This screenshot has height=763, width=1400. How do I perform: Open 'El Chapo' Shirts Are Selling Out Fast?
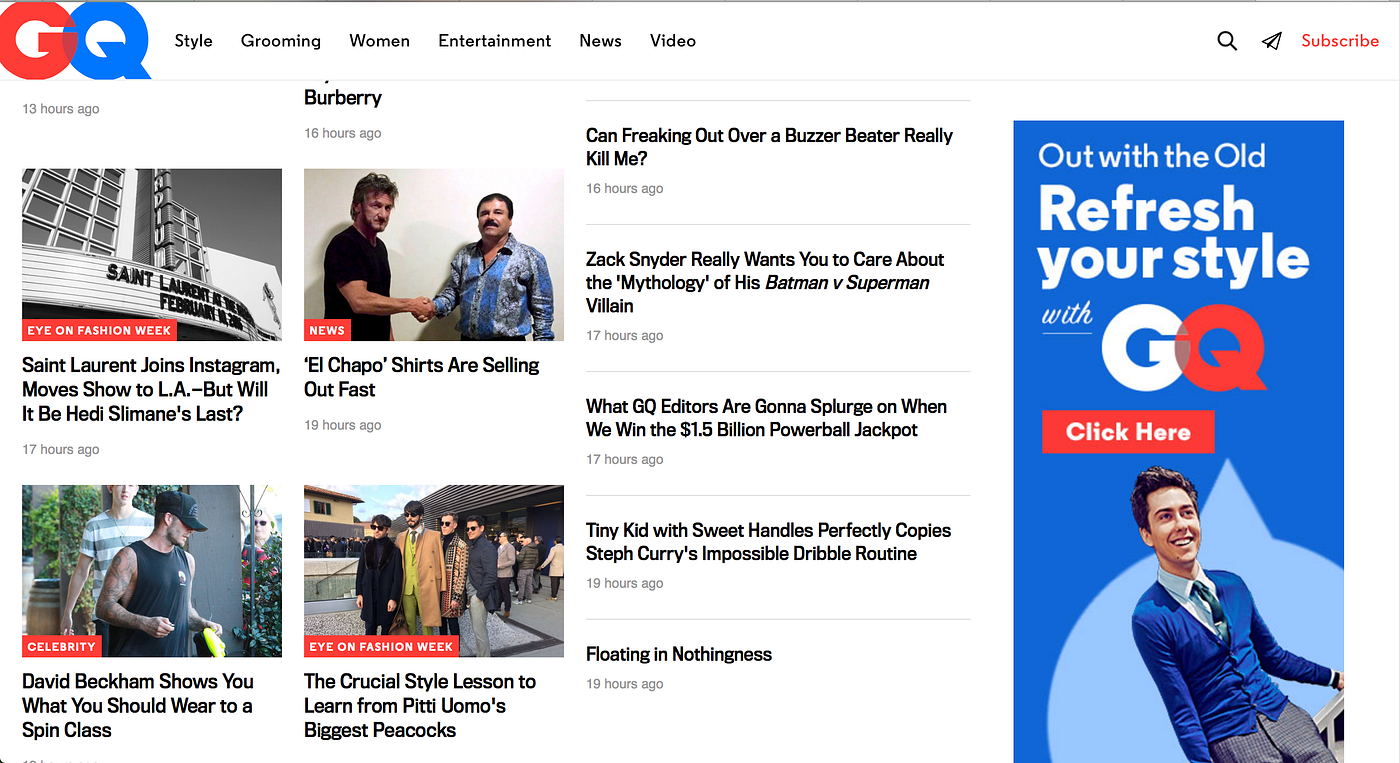point(421,377)
